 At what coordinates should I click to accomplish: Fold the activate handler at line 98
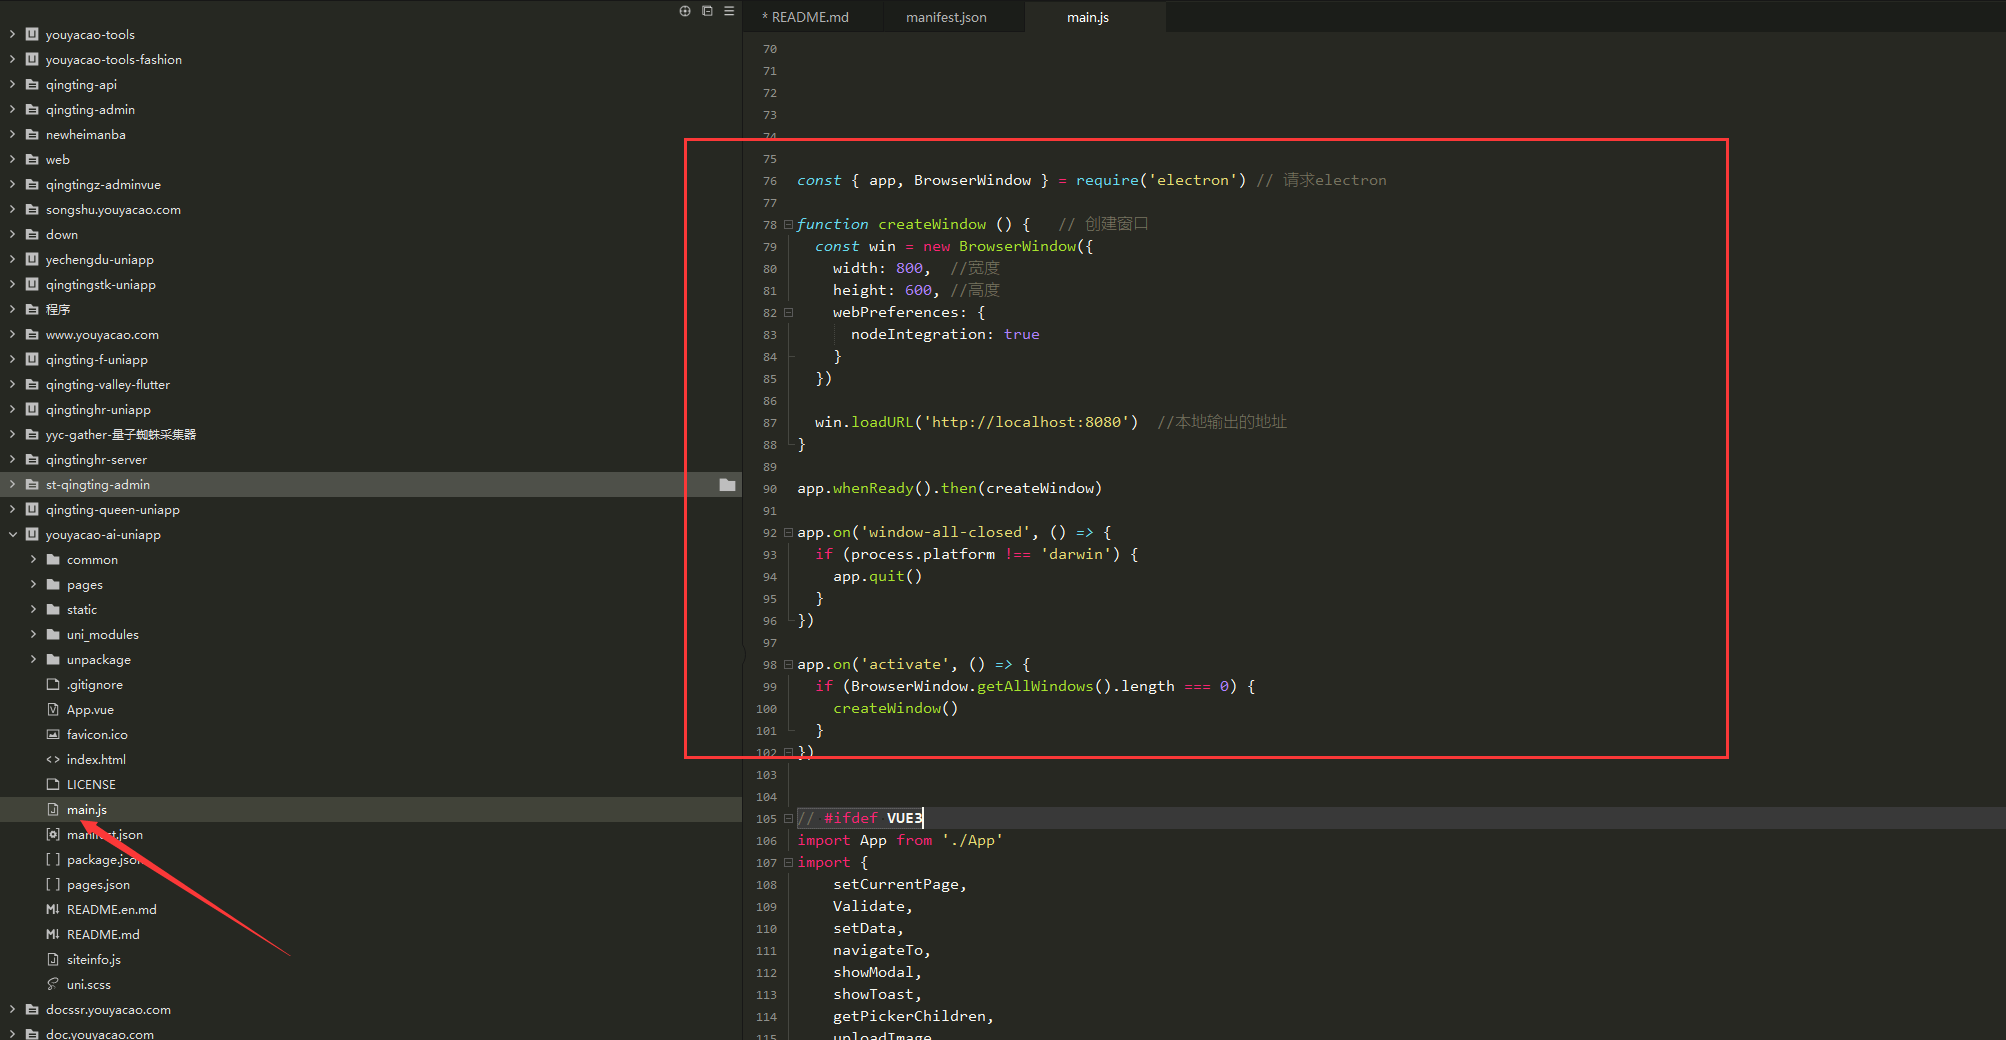point(788,664)
